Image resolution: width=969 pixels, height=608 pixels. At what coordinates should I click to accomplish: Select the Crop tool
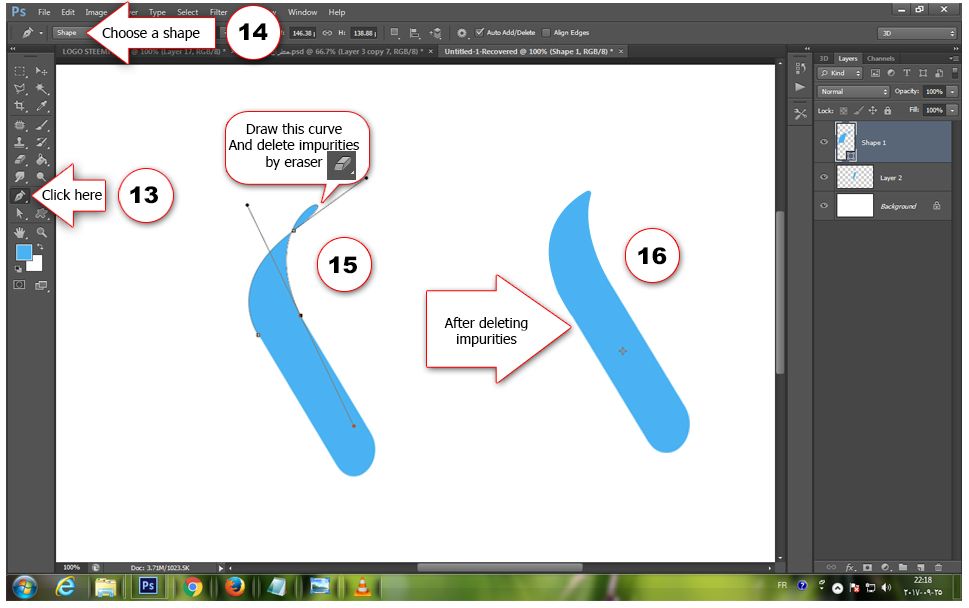(20, 106)
